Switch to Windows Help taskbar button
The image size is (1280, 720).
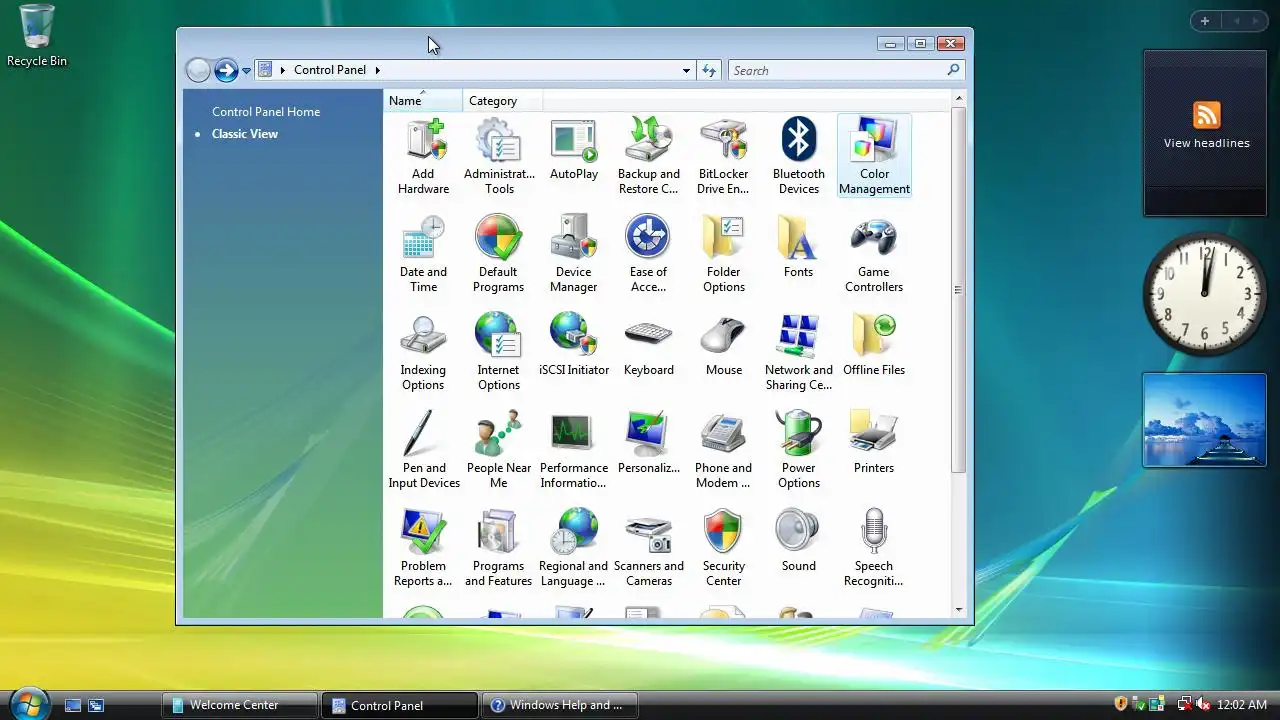[x=560, y=705]
